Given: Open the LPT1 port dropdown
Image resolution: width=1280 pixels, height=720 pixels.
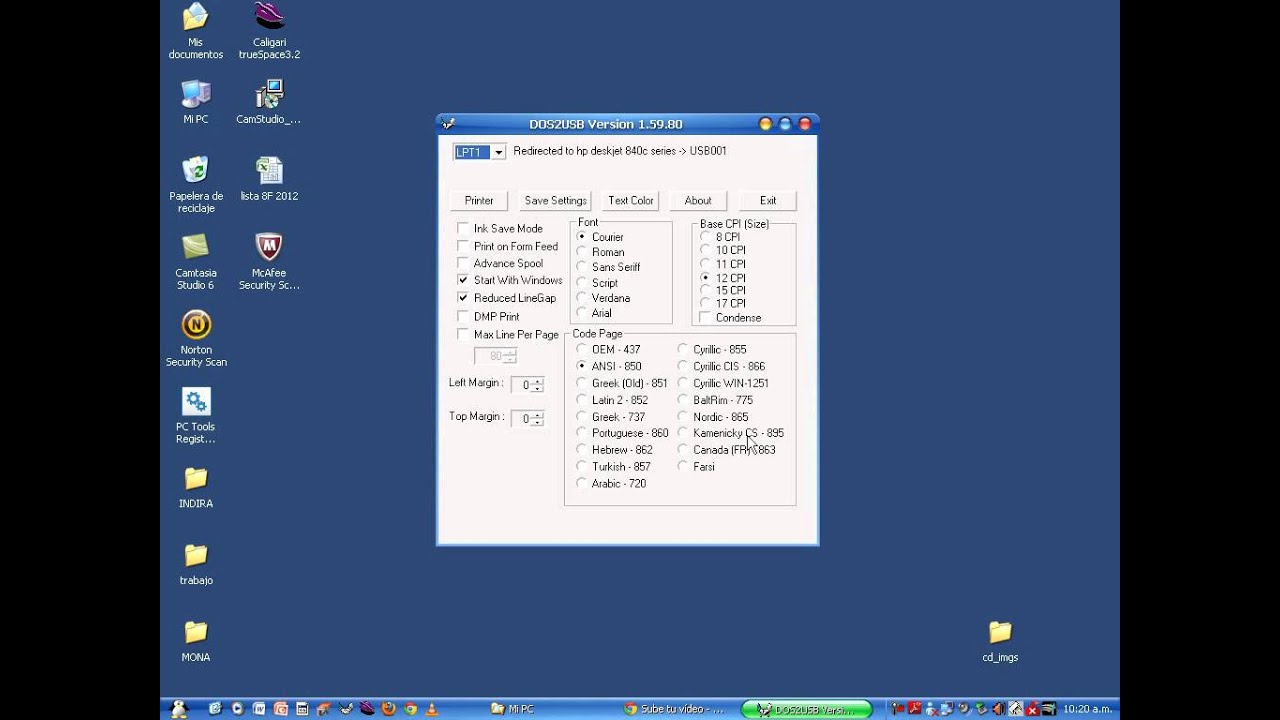Looking at the screenshot, I should 498,152.
